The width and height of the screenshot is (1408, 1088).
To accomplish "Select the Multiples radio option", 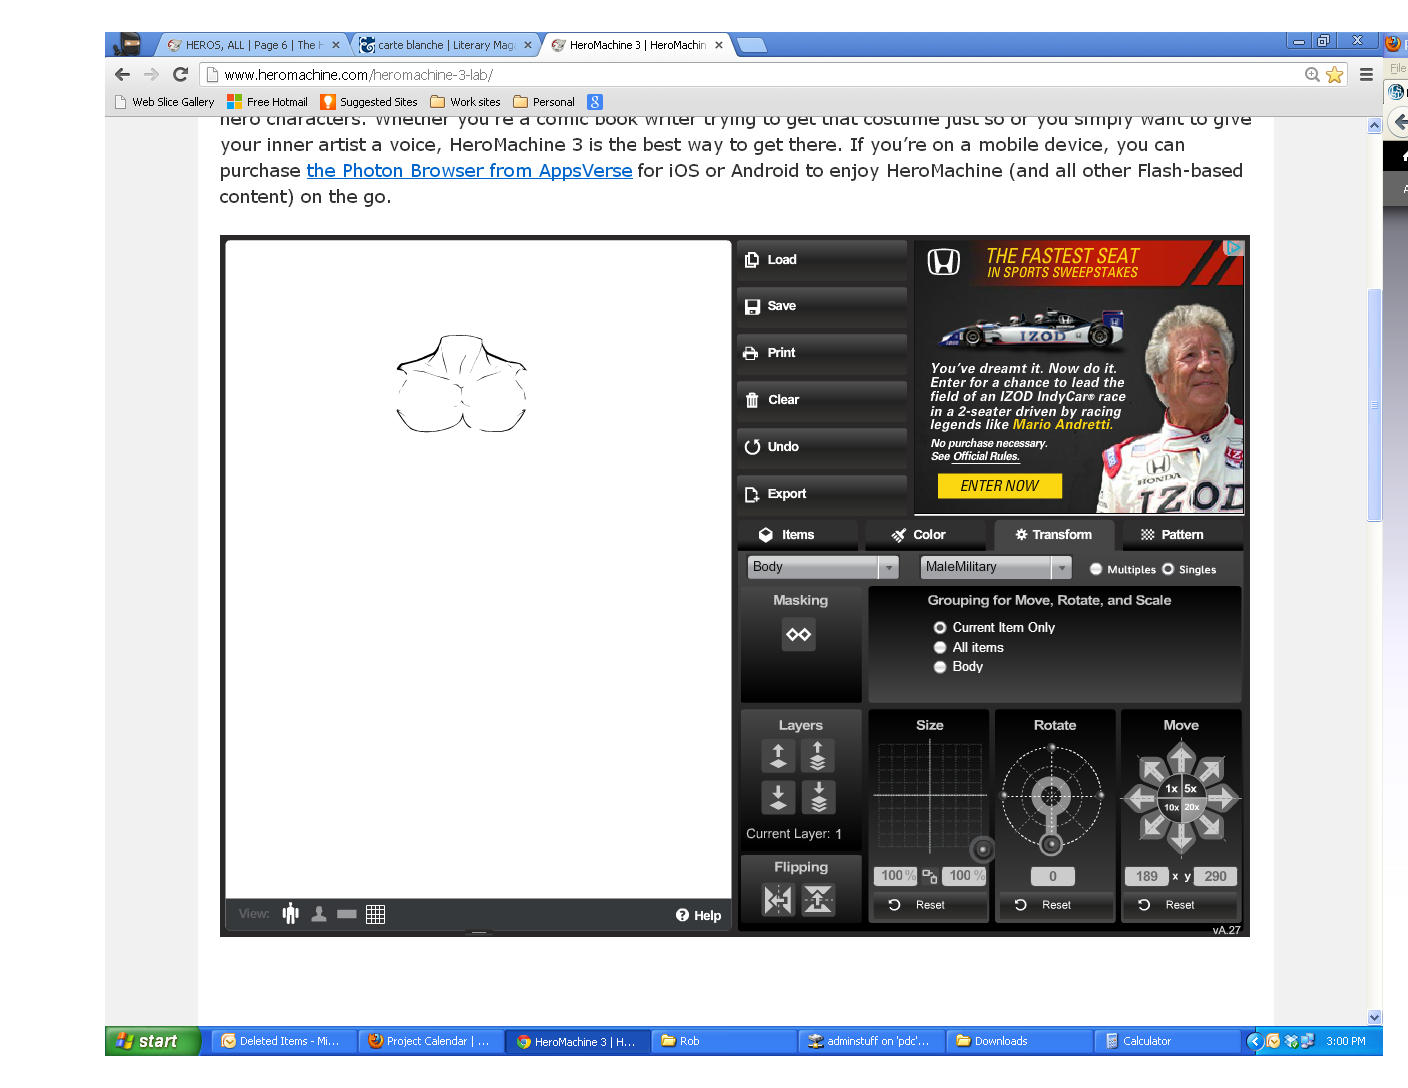I will [x=1096, y=569].
